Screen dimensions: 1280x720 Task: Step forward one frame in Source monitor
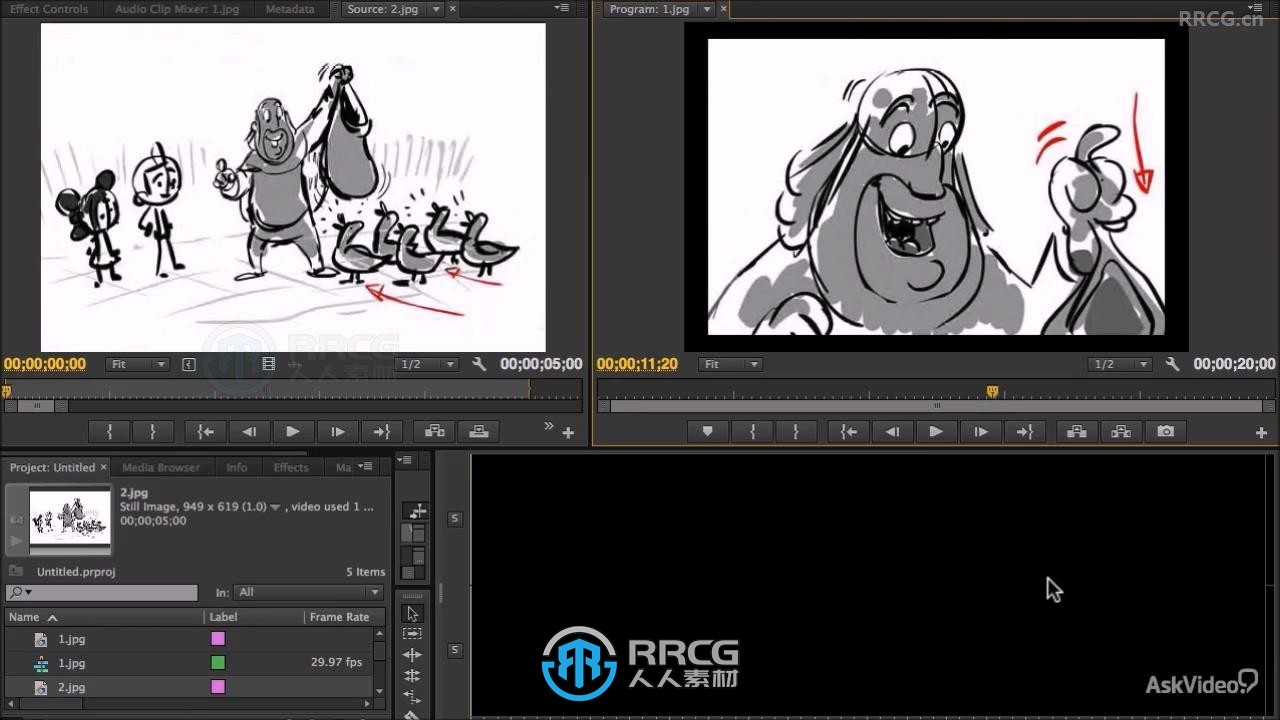pos(337,432)
